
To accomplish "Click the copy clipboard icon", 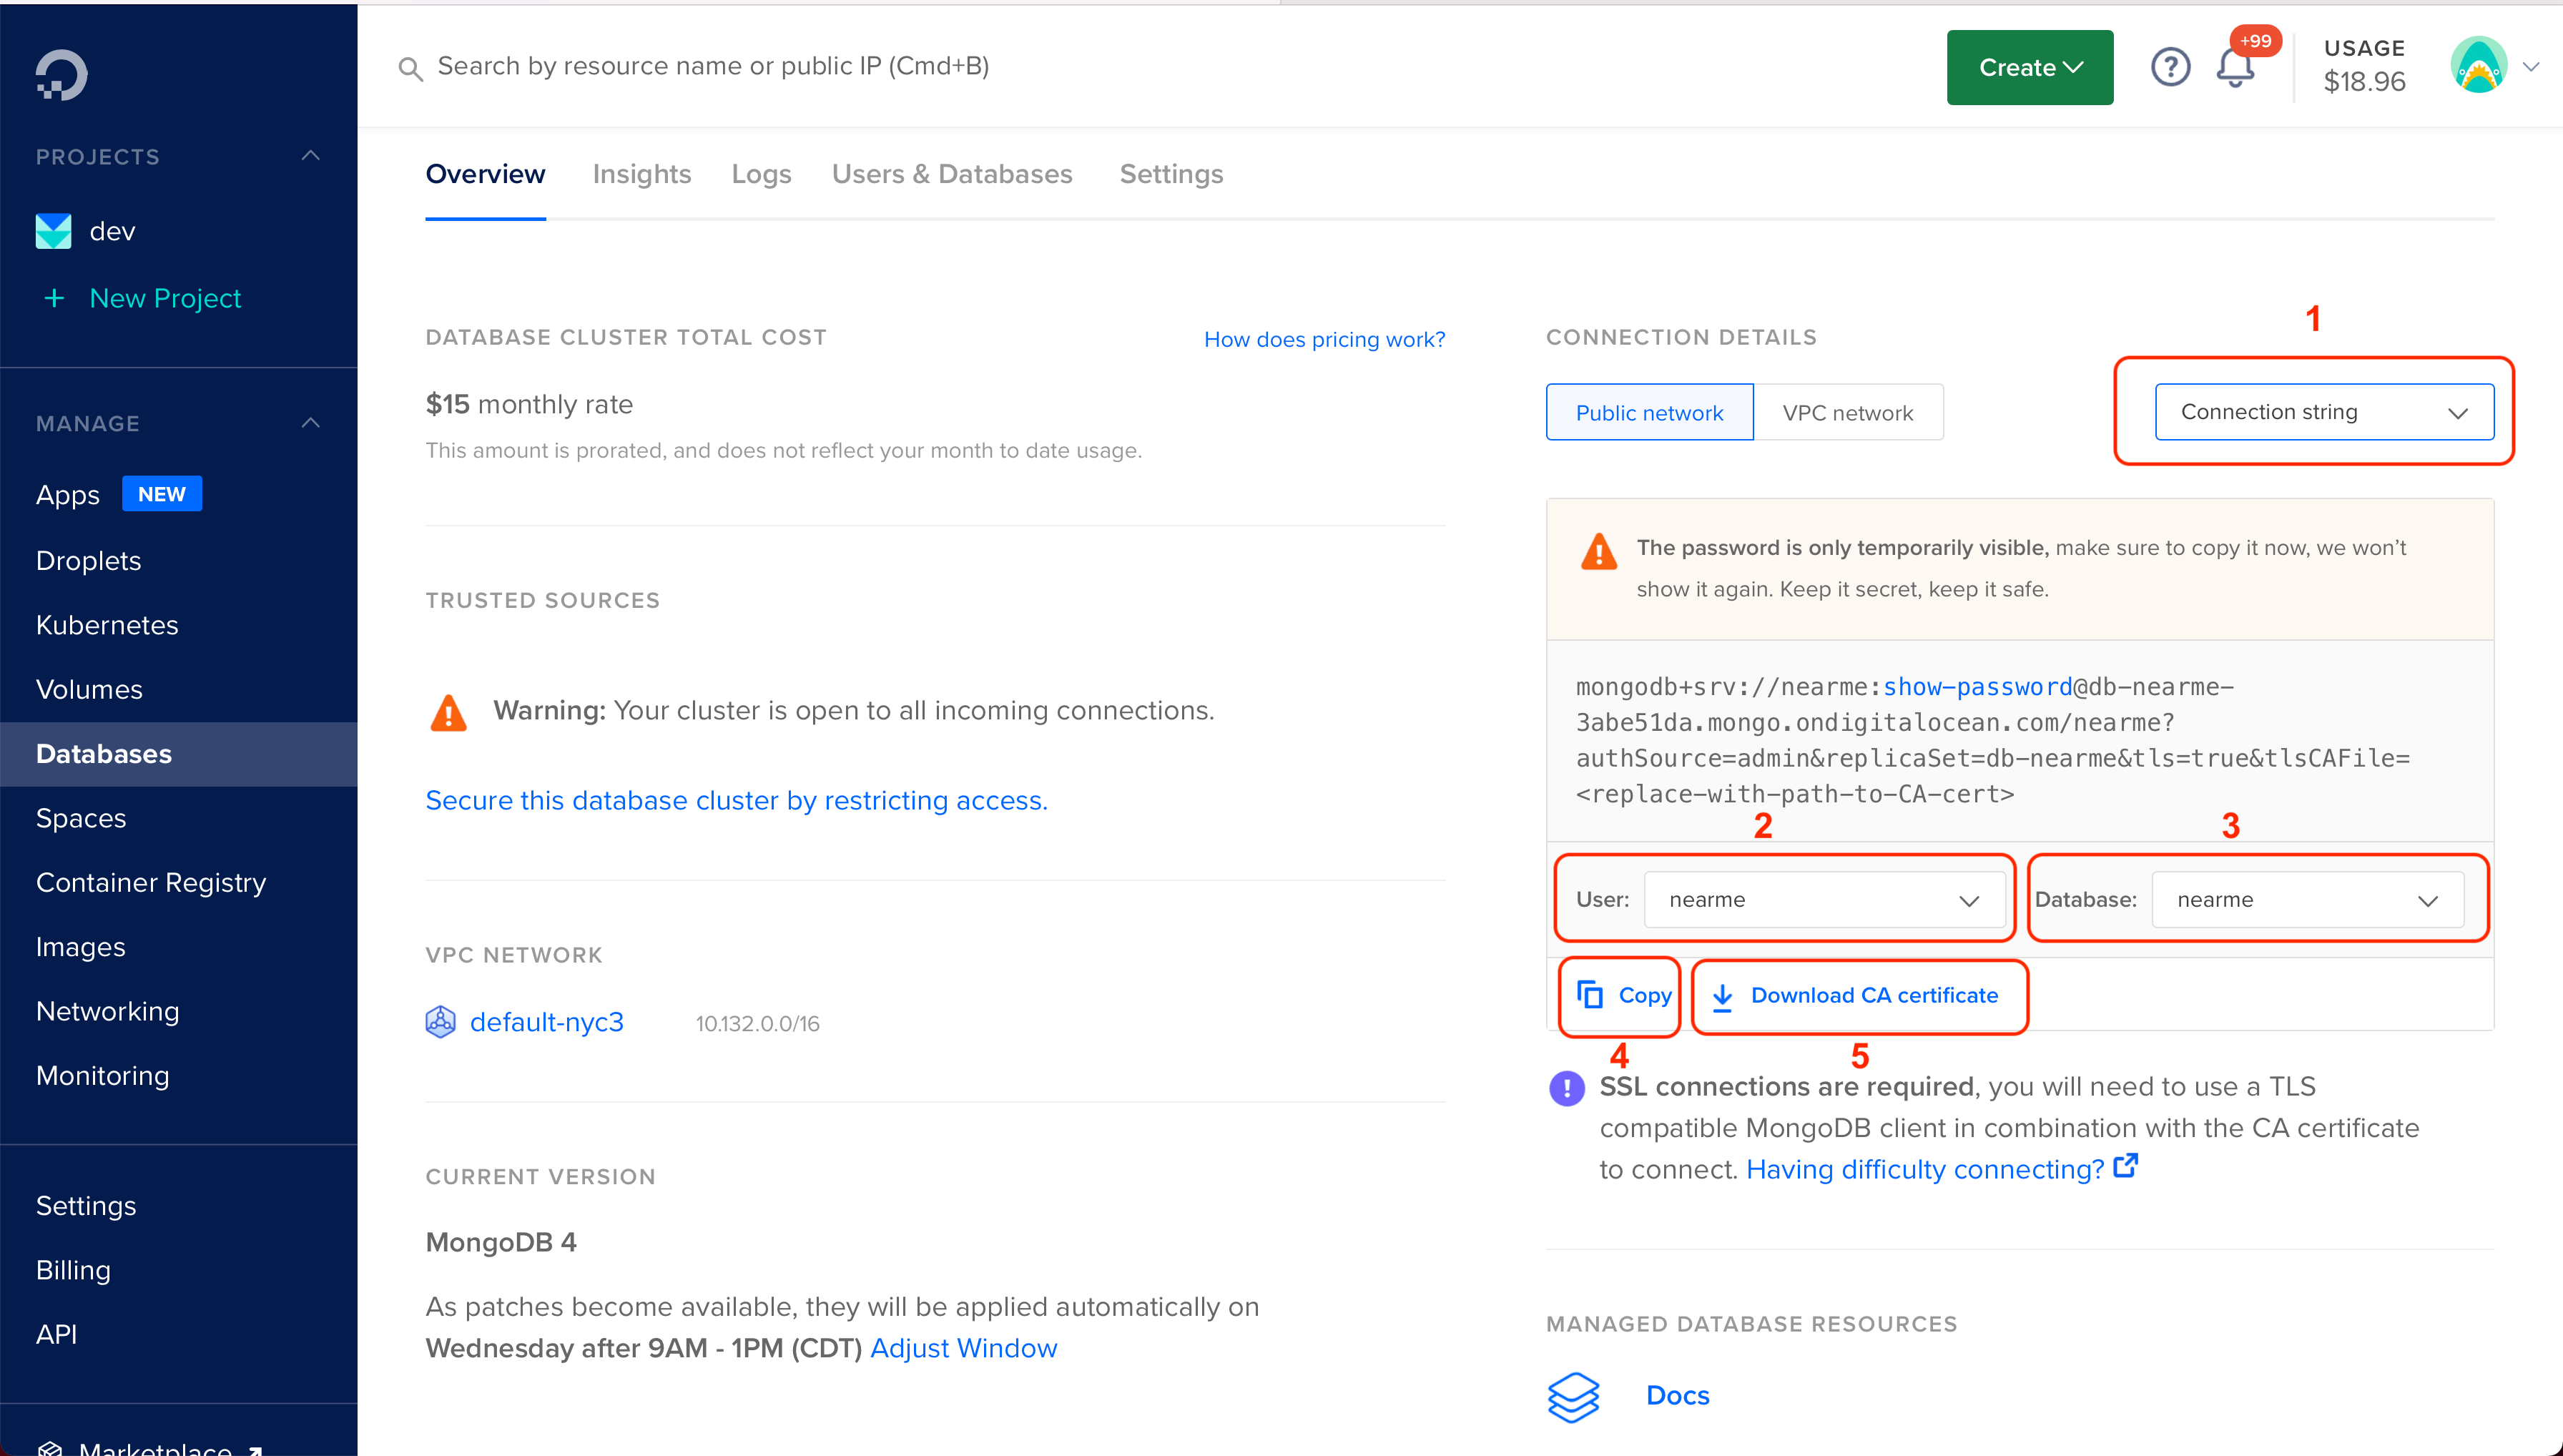I will (x=1590, y=995).
